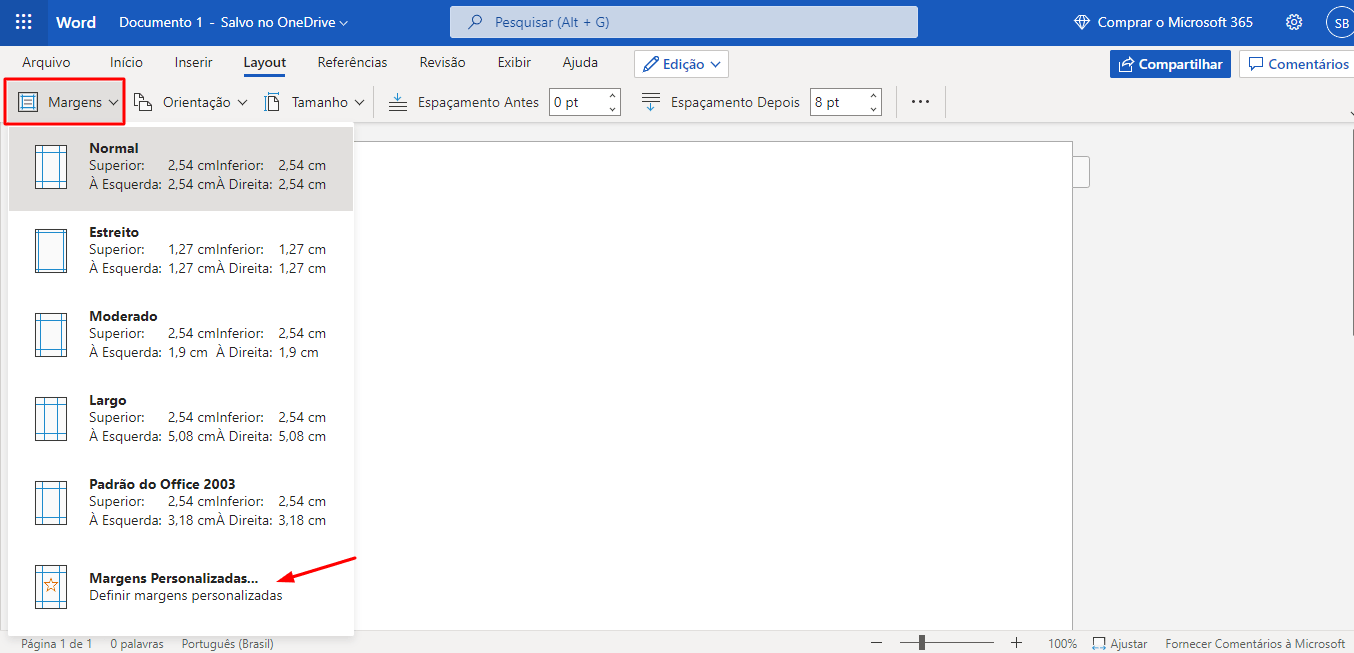This screenshot has height=653, width=1354.
Task: Click the Compartilhar button
Action: tap(1169, 64)
